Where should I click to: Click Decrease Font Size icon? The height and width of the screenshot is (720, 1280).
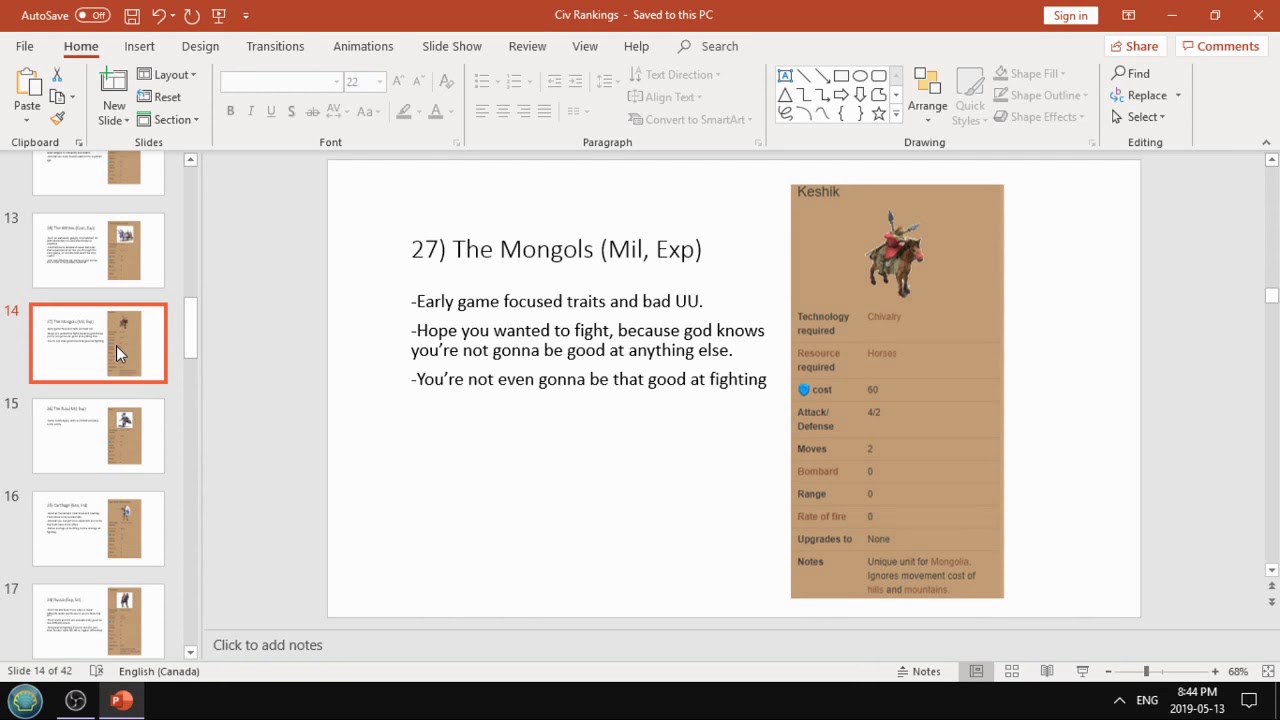(x=420, y=81)
